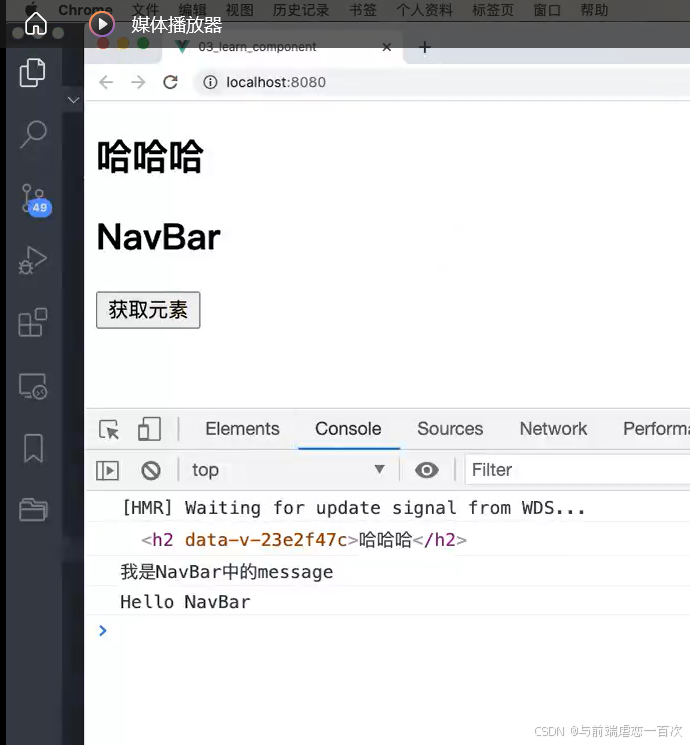This screenshot has width=690, height=745.
Task: Open the 个人资料 menu
Action: (424, 10)
